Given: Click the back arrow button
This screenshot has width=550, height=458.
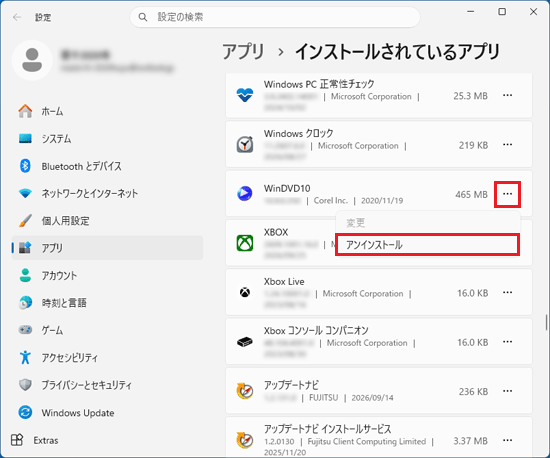Looking at the screenshot, I should pyautogui.click(x=17, y=17).
